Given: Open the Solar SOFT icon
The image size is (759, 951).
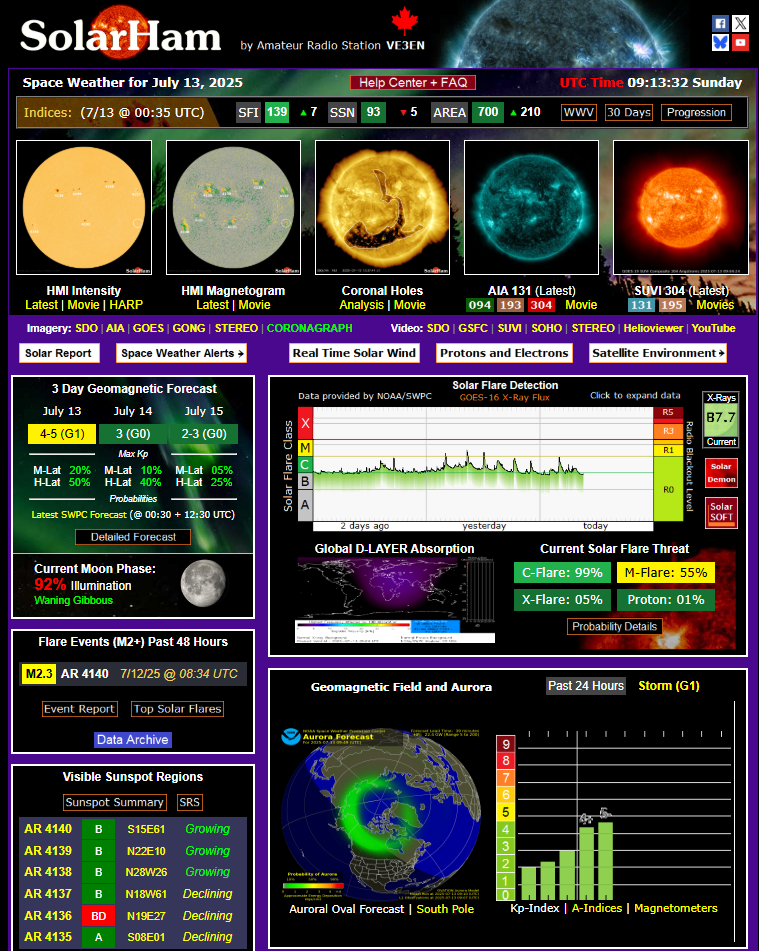Looking at the screenshot, I should point(721,513).
